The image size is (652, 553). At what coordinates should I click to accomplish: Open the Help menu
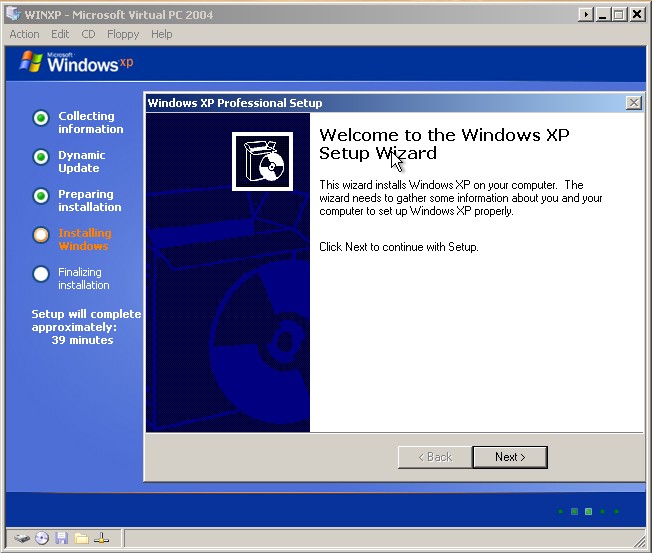[161, 34]
